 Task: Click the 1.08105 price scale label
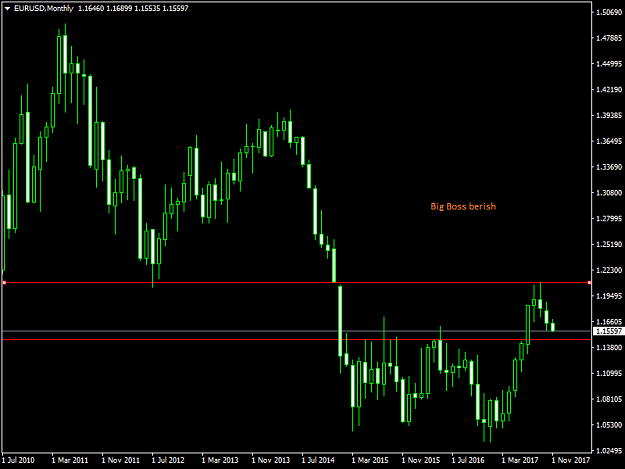tap(609, 399)
